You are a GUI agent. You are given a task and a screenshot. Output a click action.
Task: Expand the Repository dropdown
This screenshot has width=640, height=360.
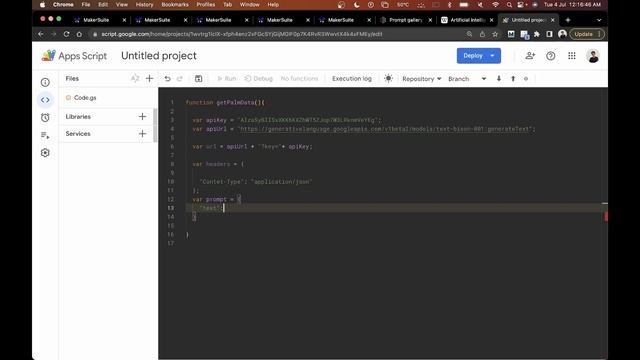(x=422, y=79)
